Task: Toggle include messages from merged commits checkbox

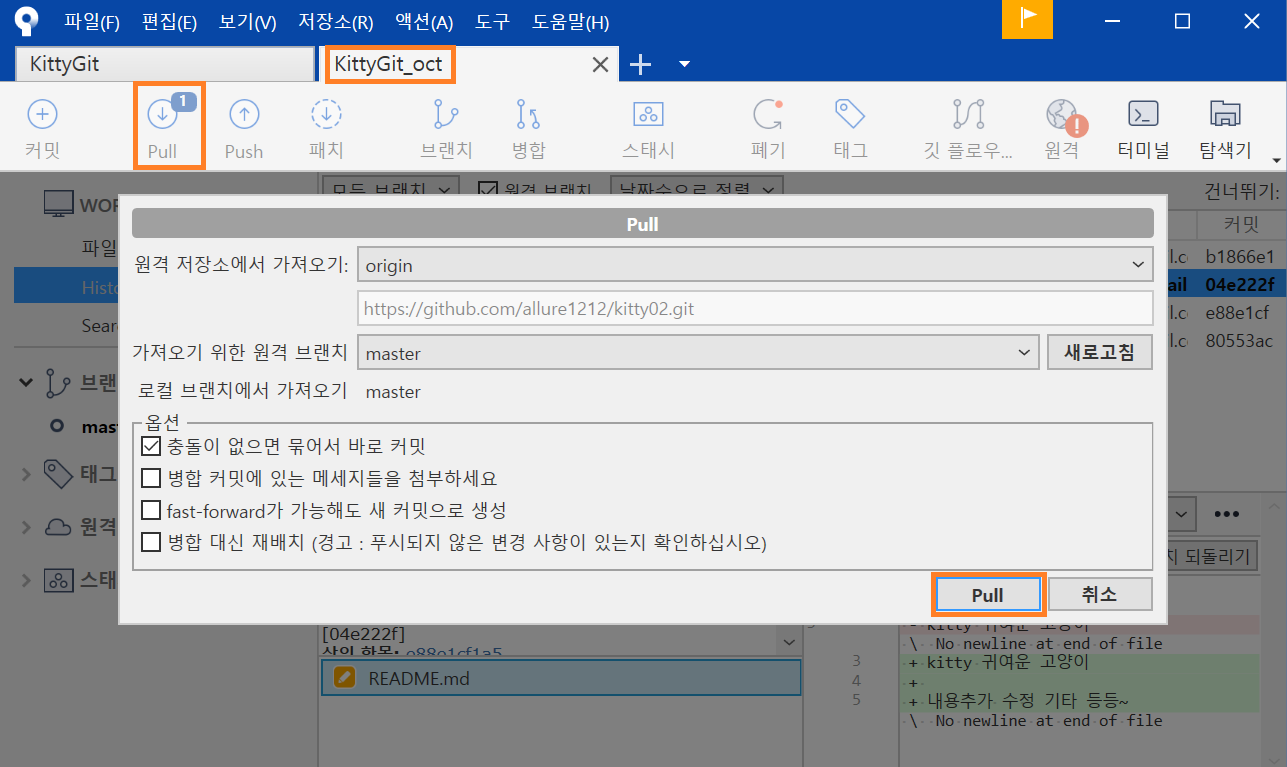Action: coord(151,478)
